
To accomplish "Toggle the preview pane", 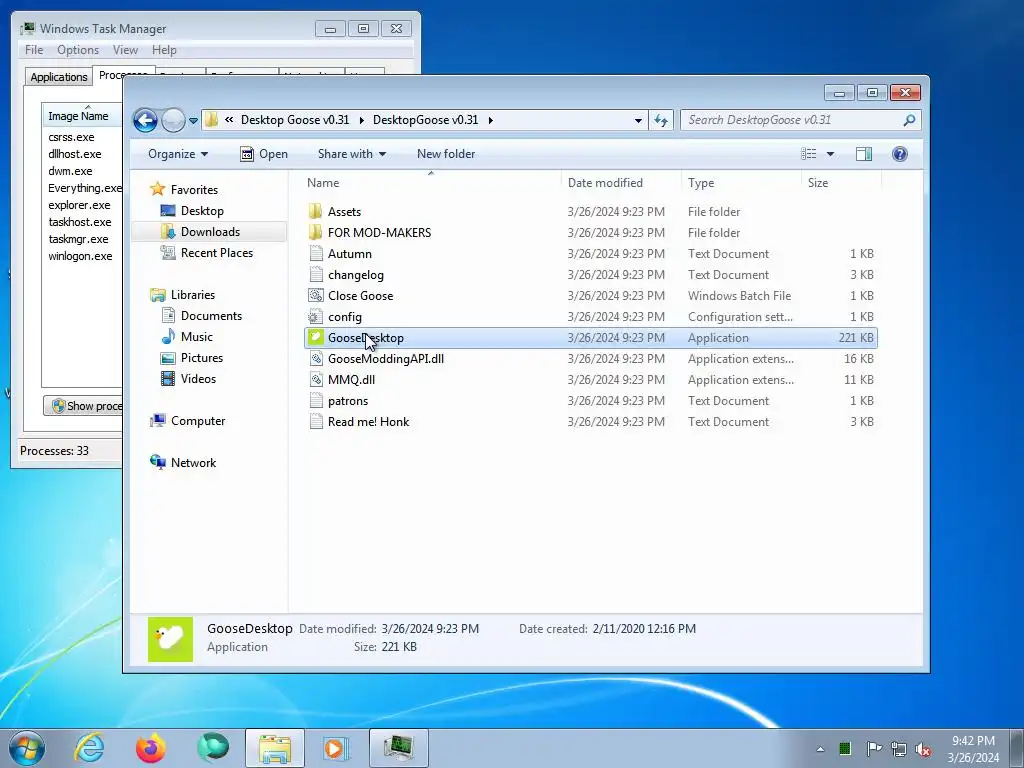I will tap(864, 154).
